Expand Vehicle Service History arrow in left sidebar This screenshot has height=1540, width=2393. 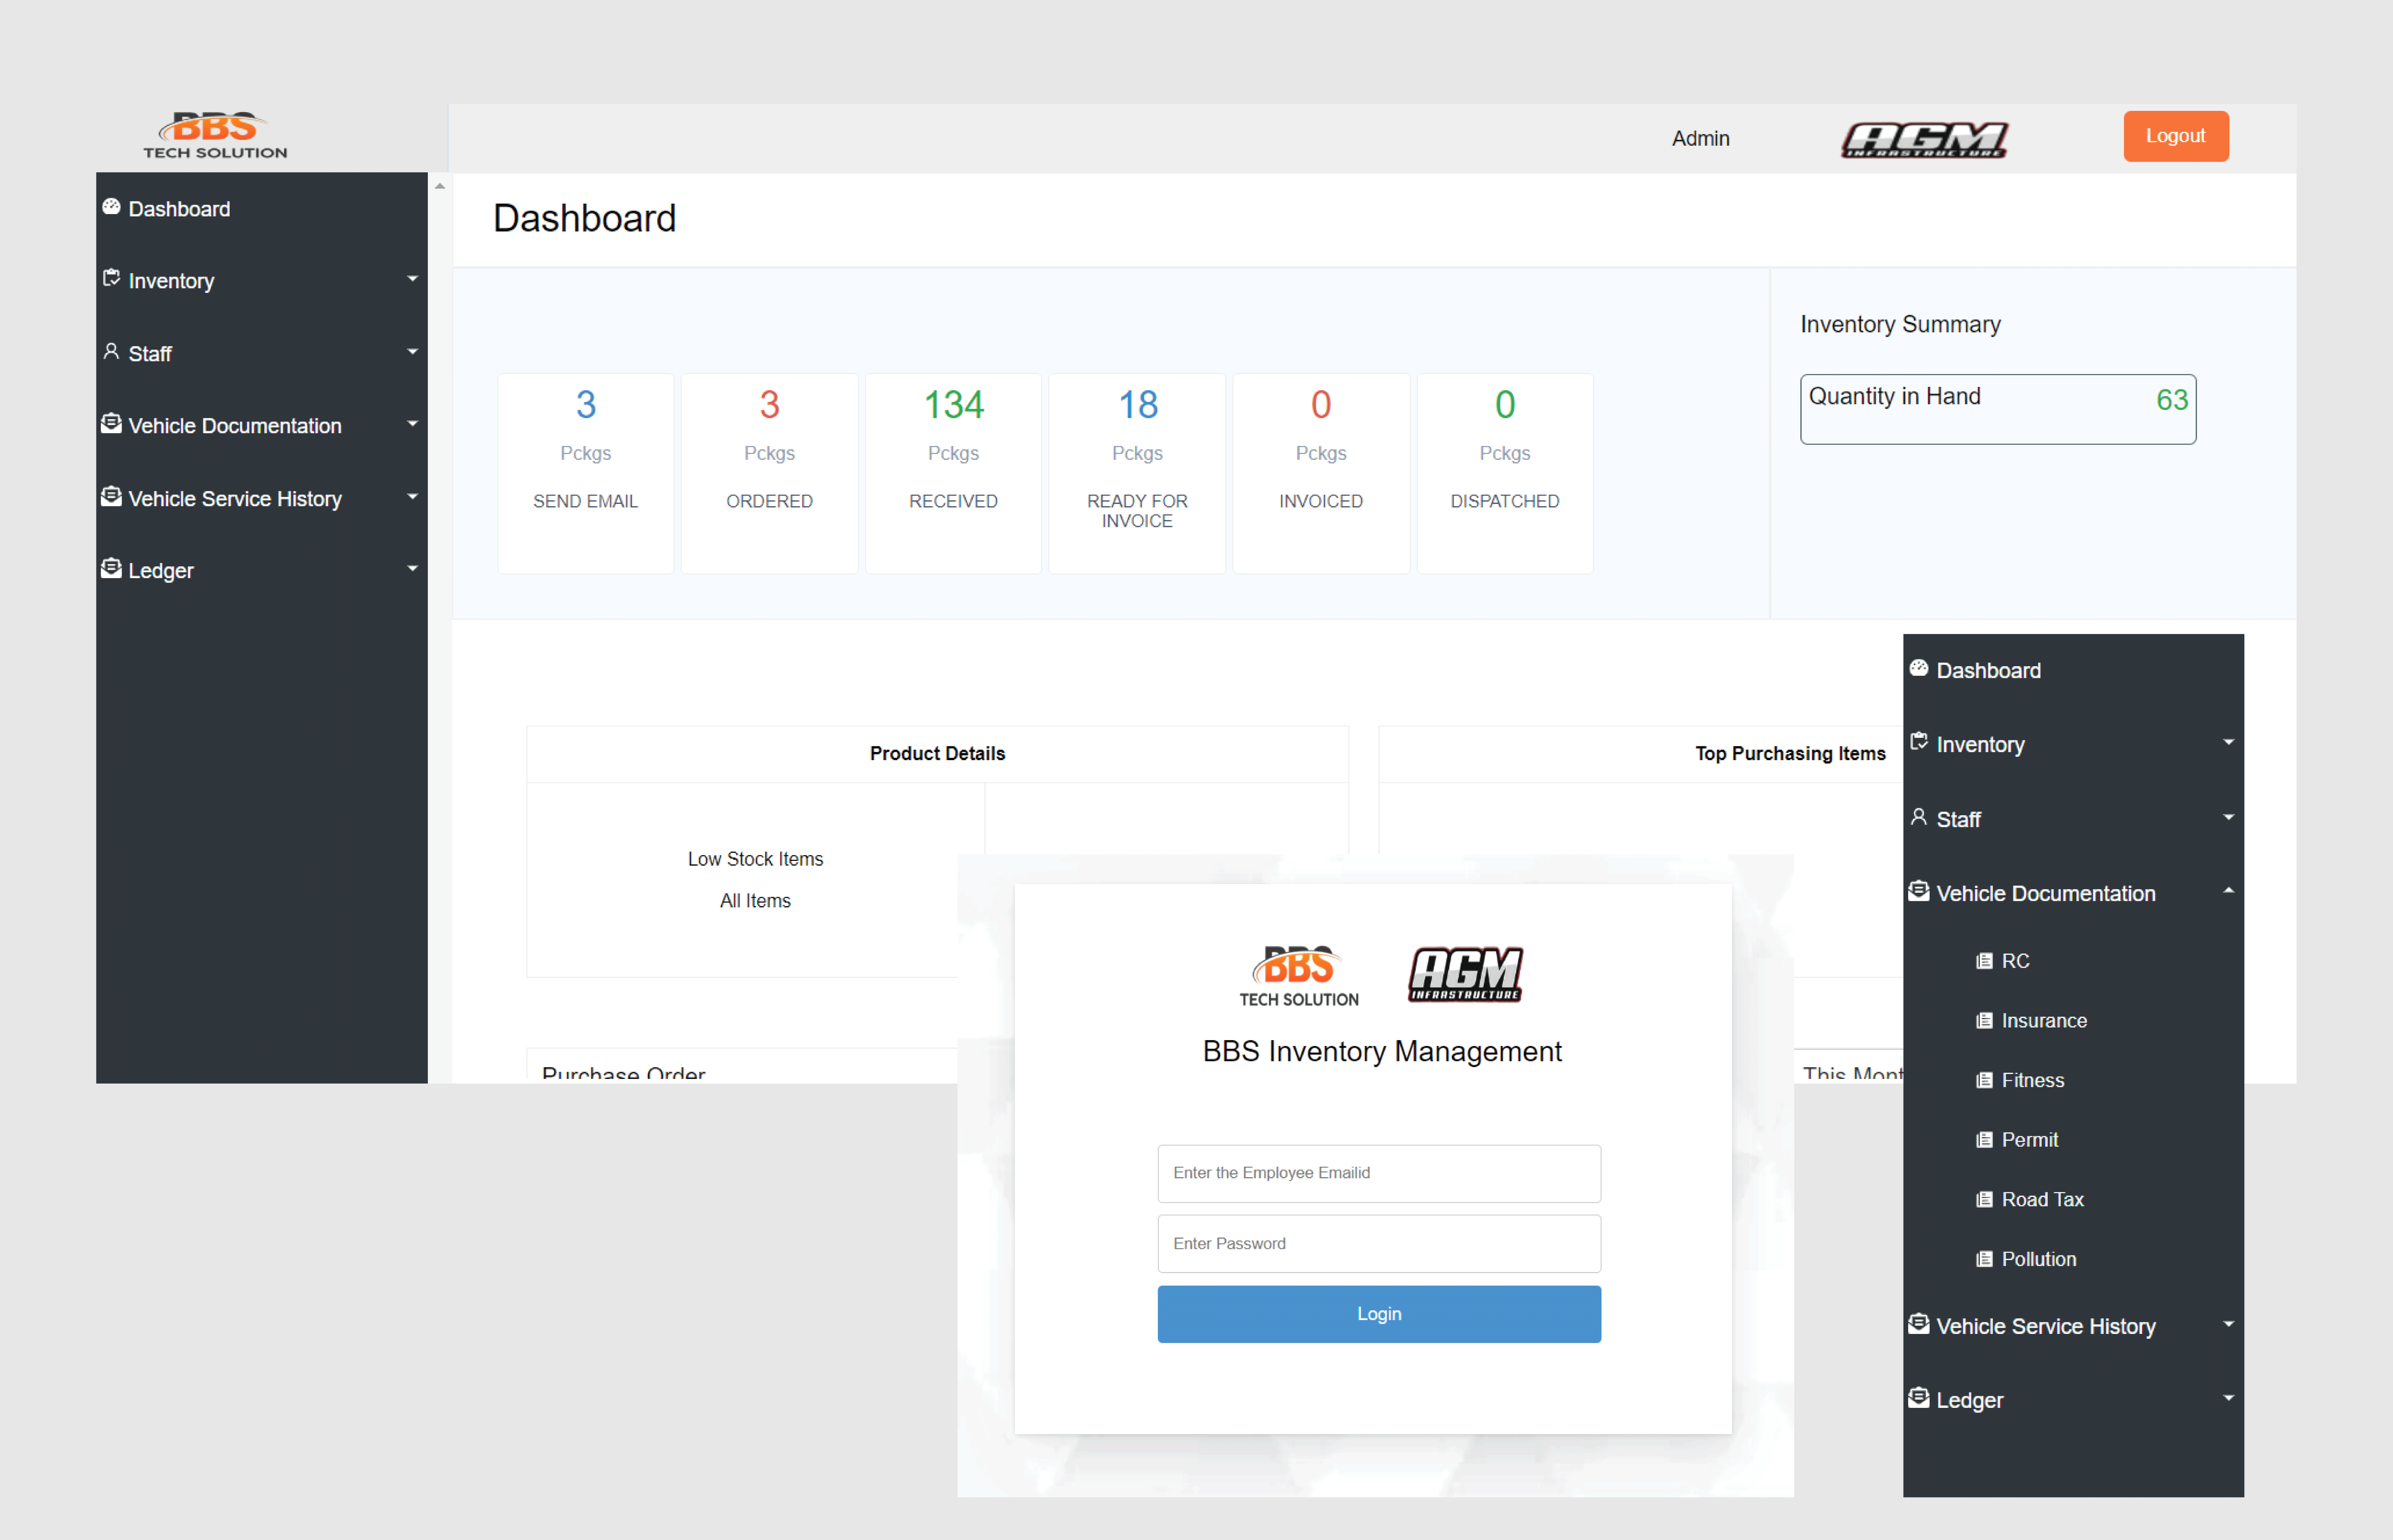coord(412,497)
